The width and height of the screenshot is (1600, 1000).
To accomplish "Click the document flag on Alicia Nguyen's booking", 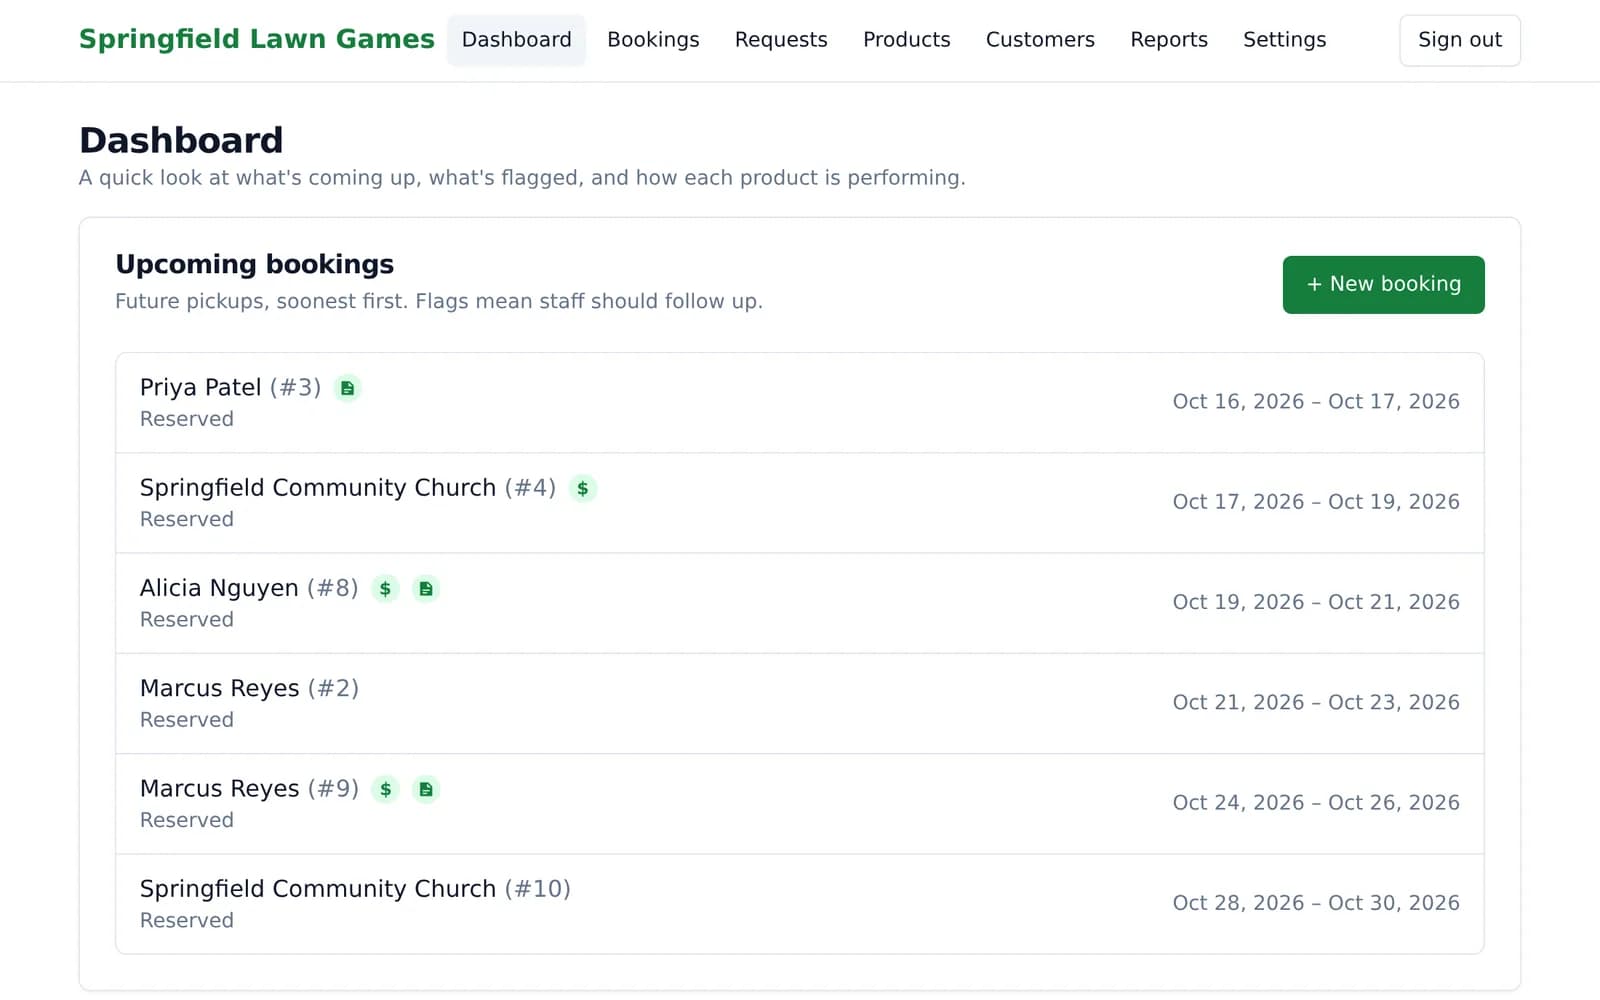I will [426, 589].
